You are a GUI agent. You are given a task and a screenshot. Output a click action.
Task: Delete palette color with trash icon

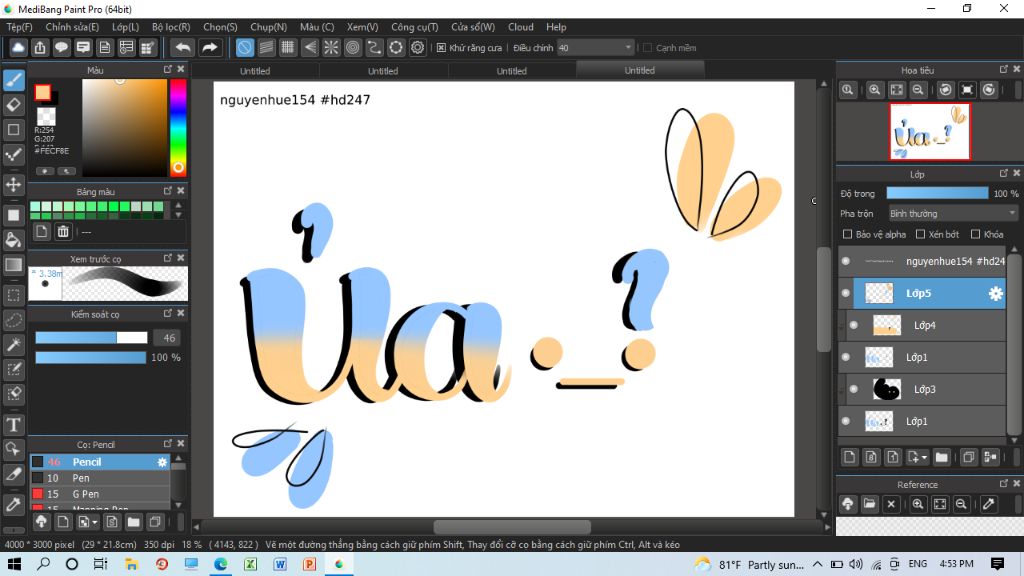(x=63, y=231)
